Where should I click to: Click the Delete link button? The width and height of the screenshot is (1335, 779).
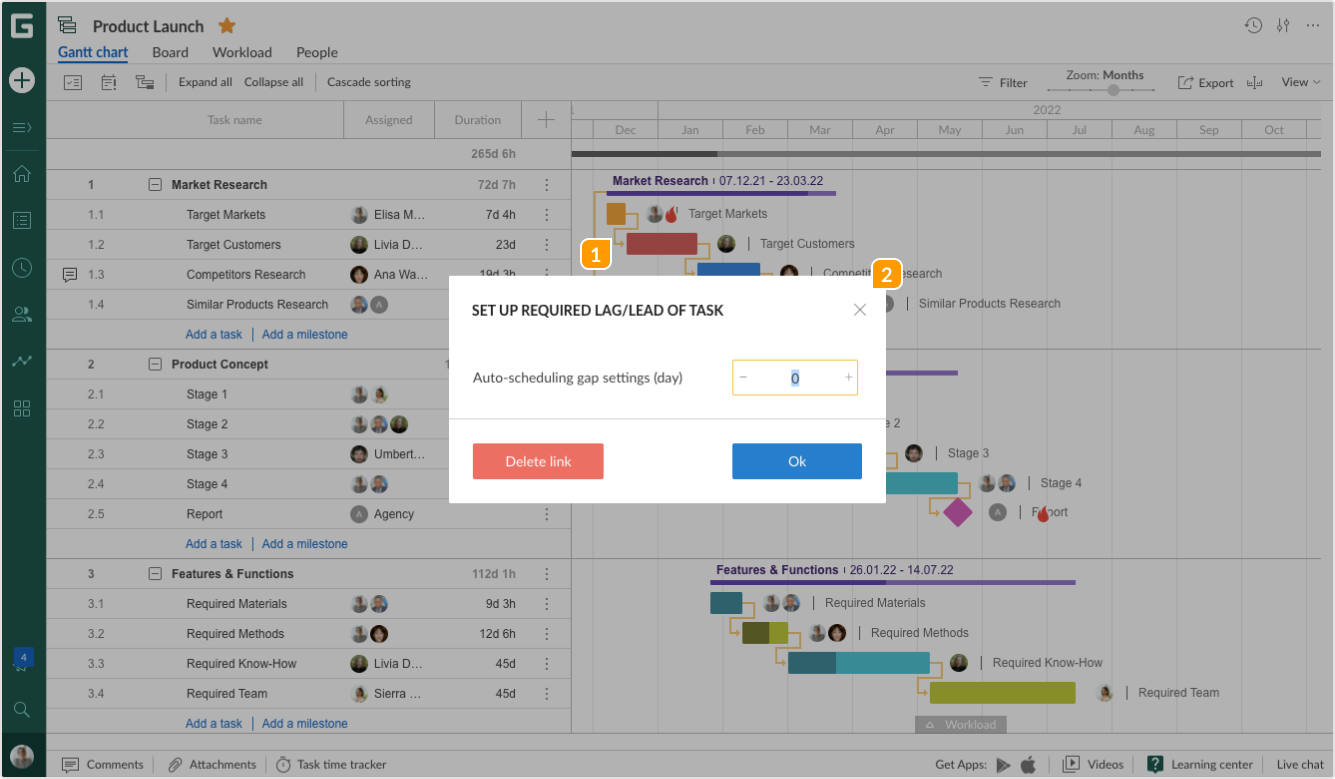click(x=538, y=461)
